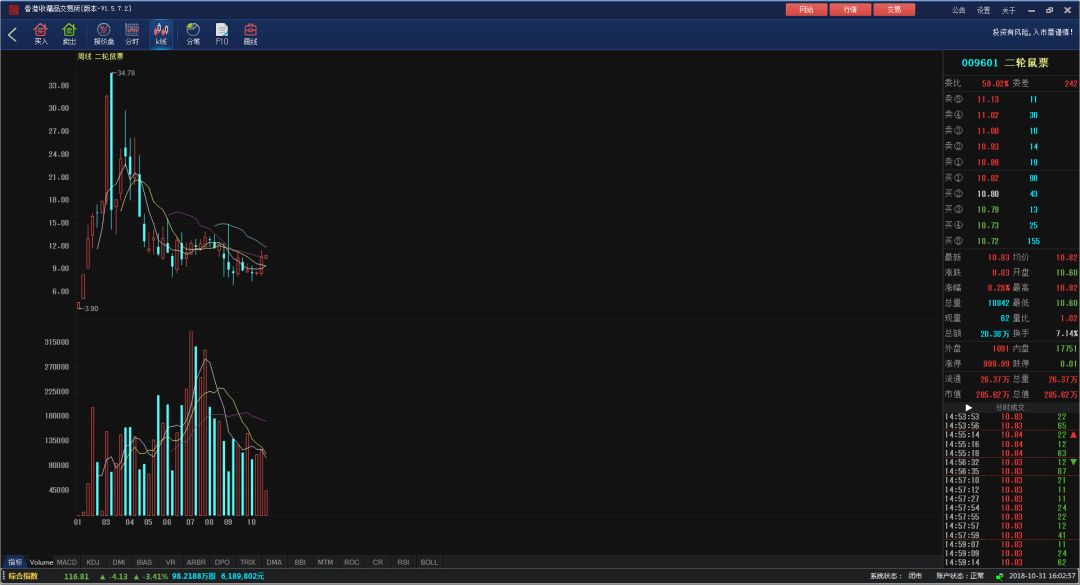Image resolution: width=1080 pixels, height=585 pixels.
Task: Open the 关于 about menu
Action: [1008, 10]
